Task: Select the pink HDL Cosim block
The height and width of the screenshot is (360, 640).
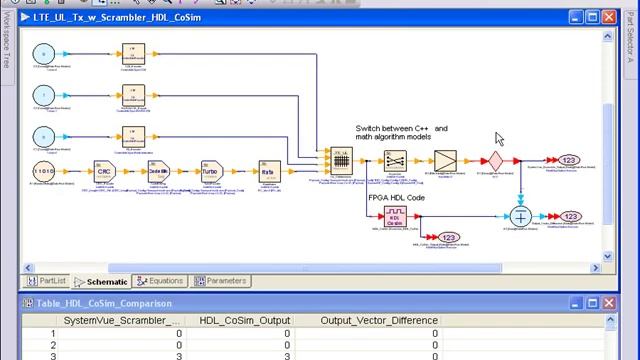Action: pyautogui.click(x=395, y=216)
